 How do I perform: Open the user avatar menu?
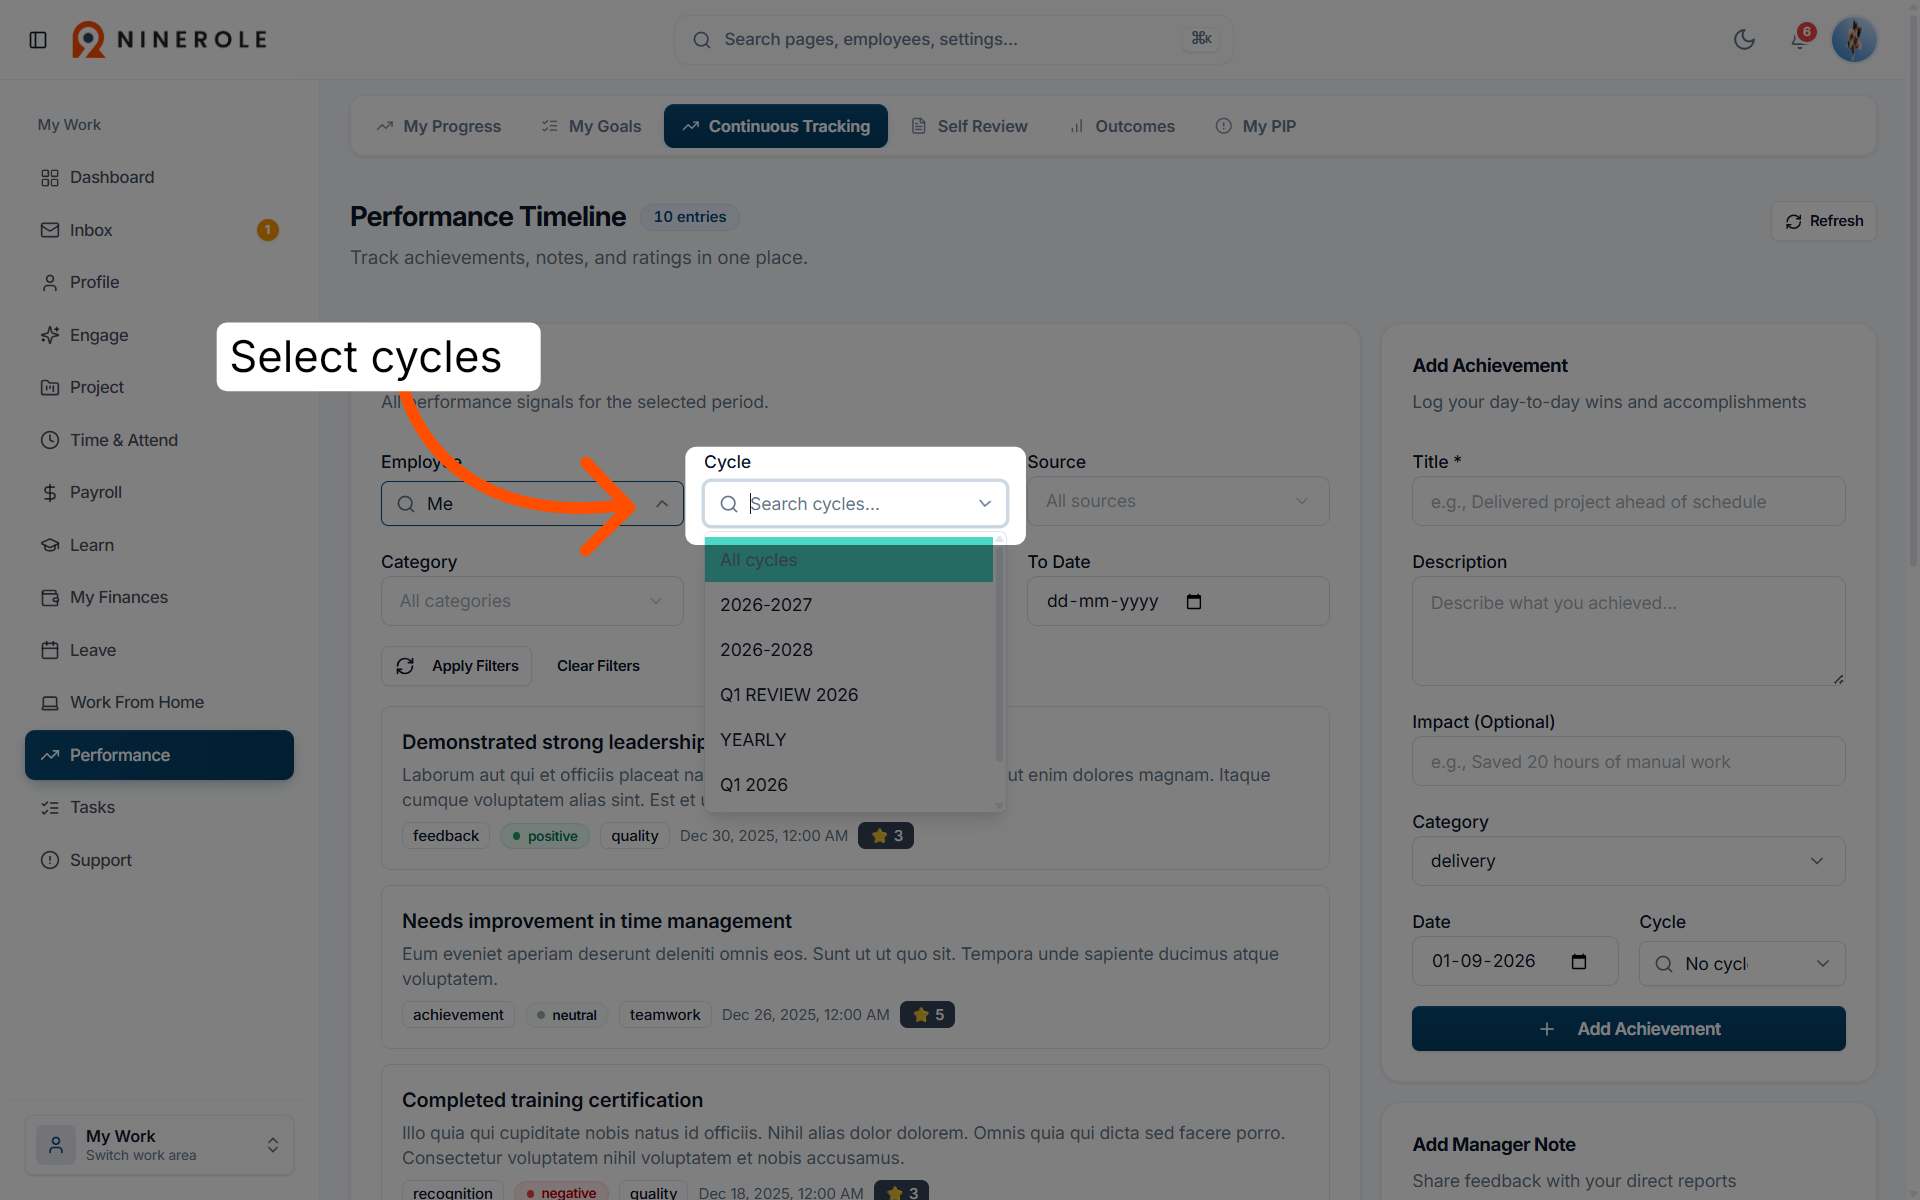point(1853,40)
